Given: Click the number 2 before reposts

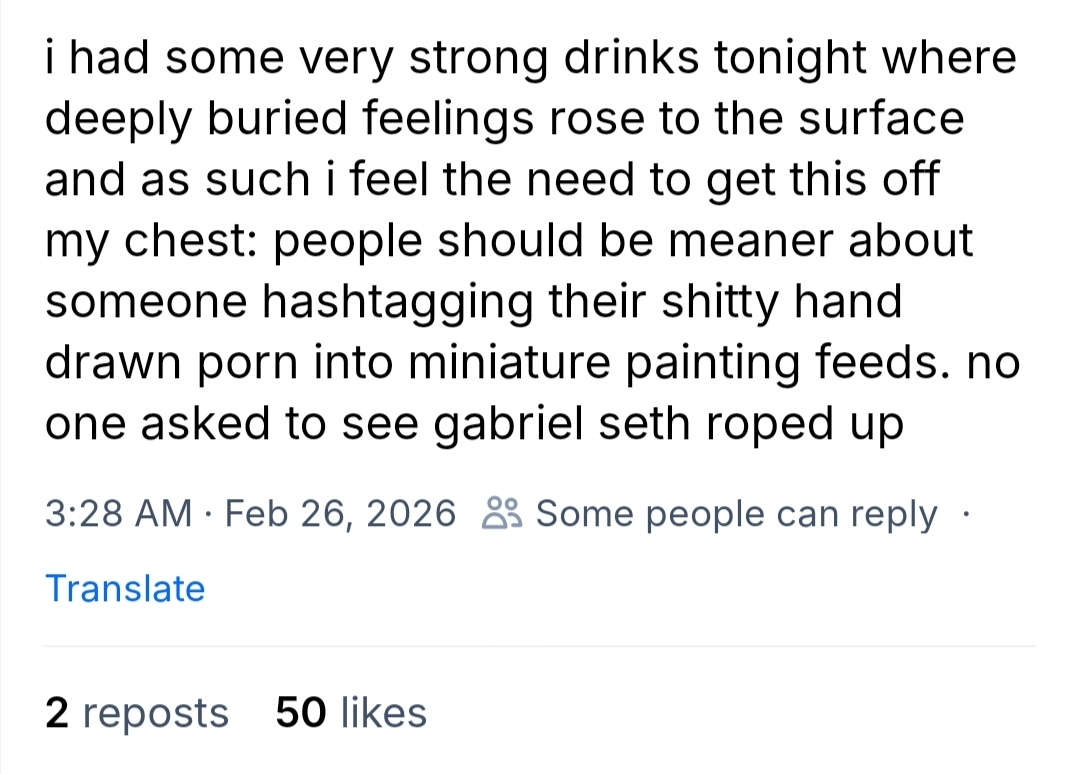Looking at the screenshot, I should click(57, 713).
